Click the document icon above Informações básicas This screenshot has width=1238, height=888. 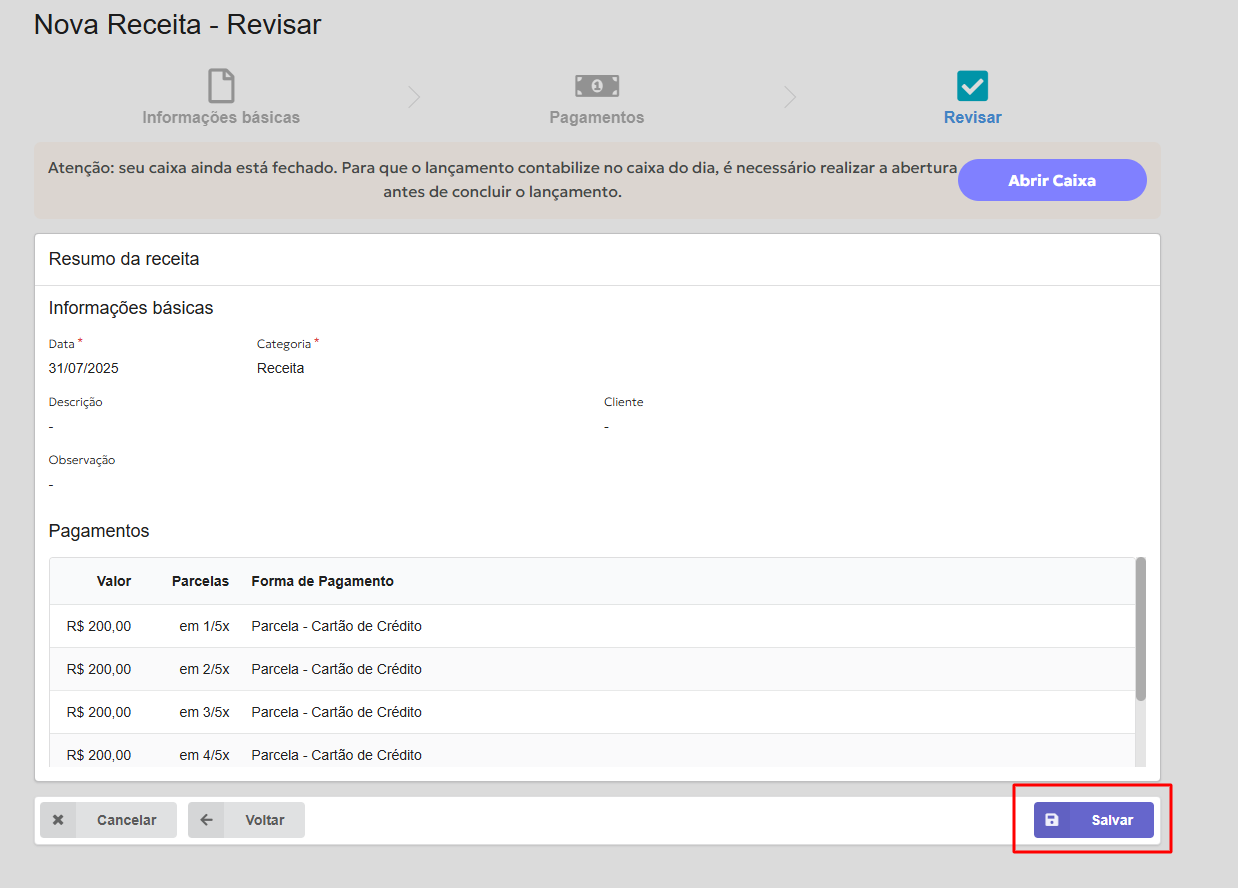(x=221, y=86)
